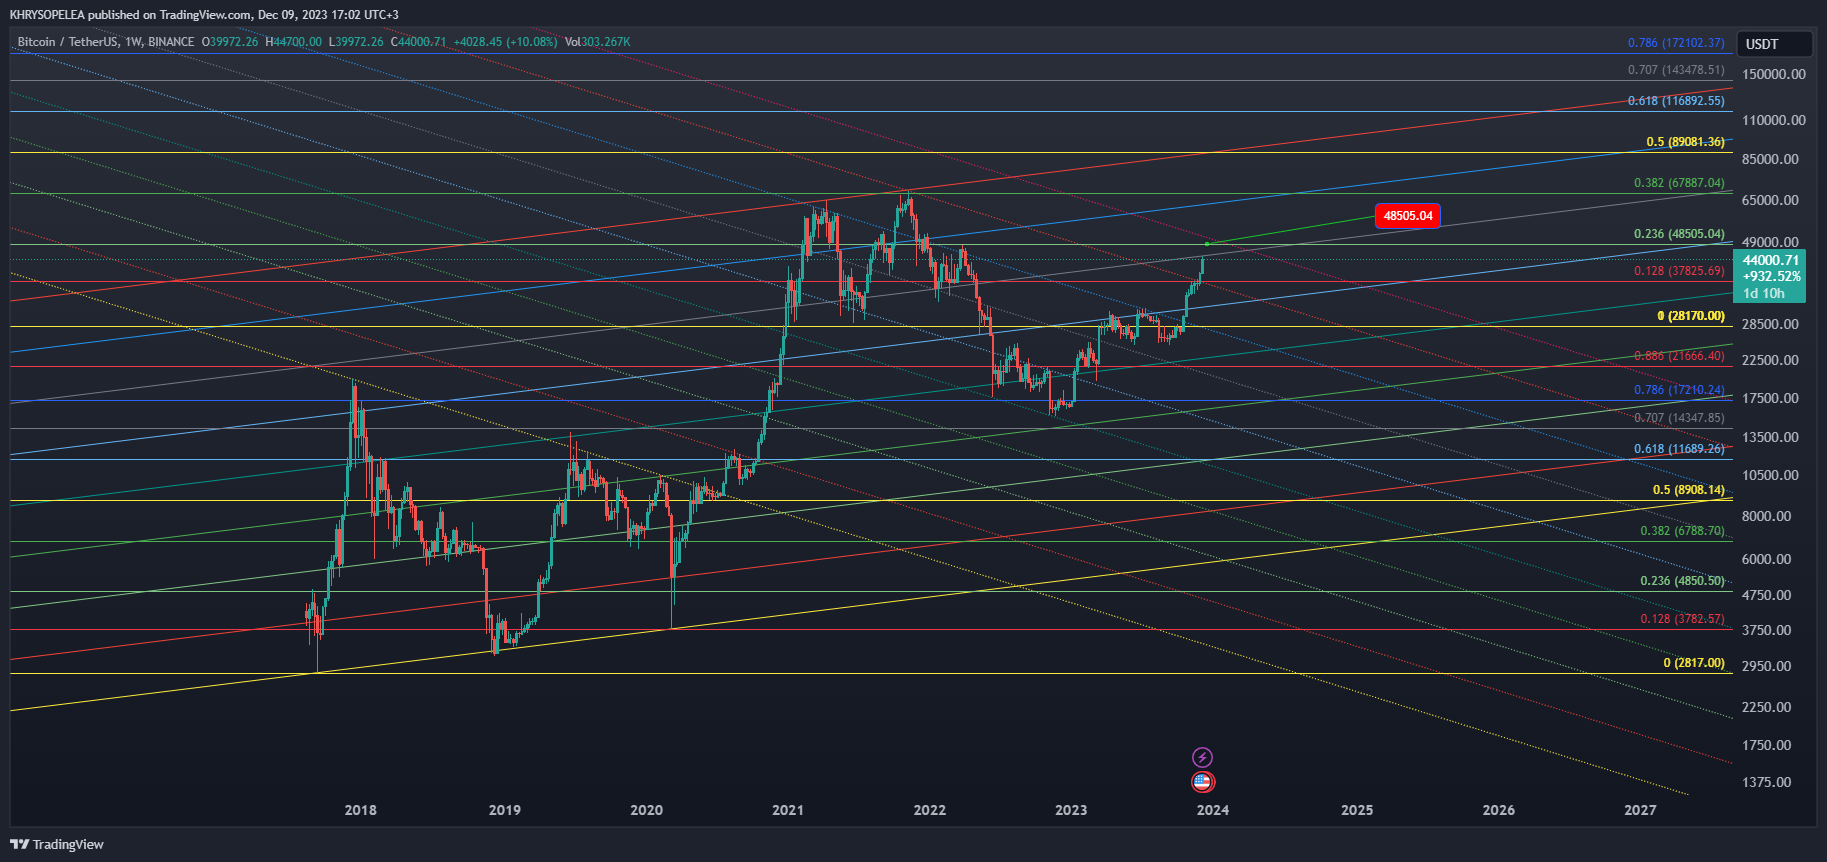Click the green dot at the trend line start
This screenshot has height=862, width=1827.
(1207, 244)
